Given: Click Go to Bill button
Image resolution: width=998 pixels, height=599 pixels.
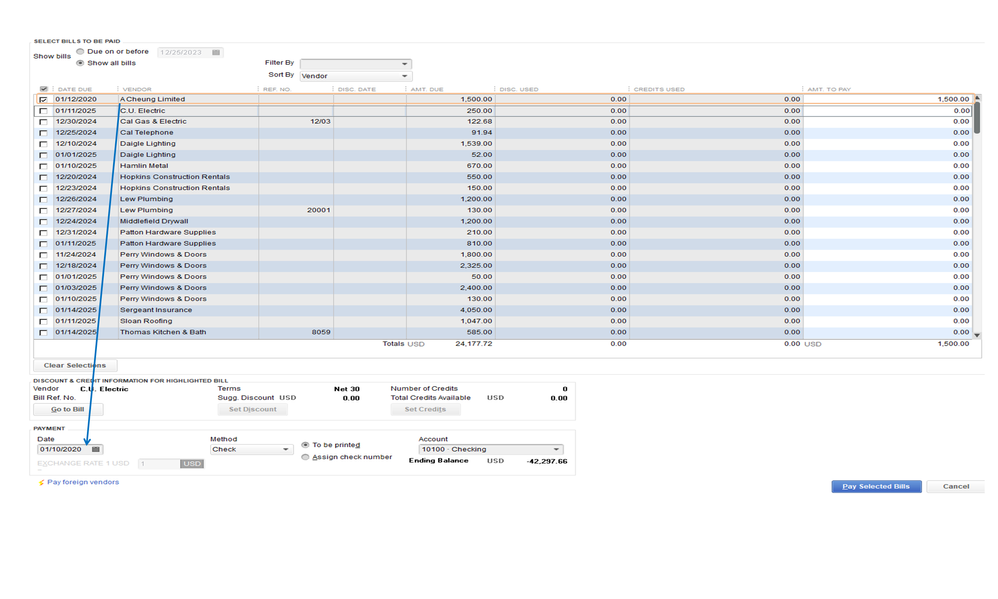Looking at the screenshot, I should pyautogui.click(x=68, y=409).
